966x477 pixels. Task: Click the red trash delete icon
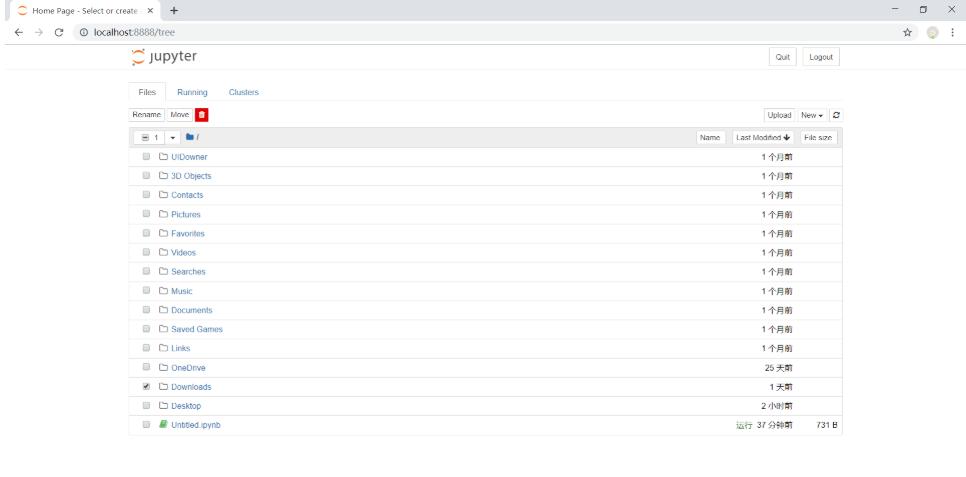pos(202,115)
